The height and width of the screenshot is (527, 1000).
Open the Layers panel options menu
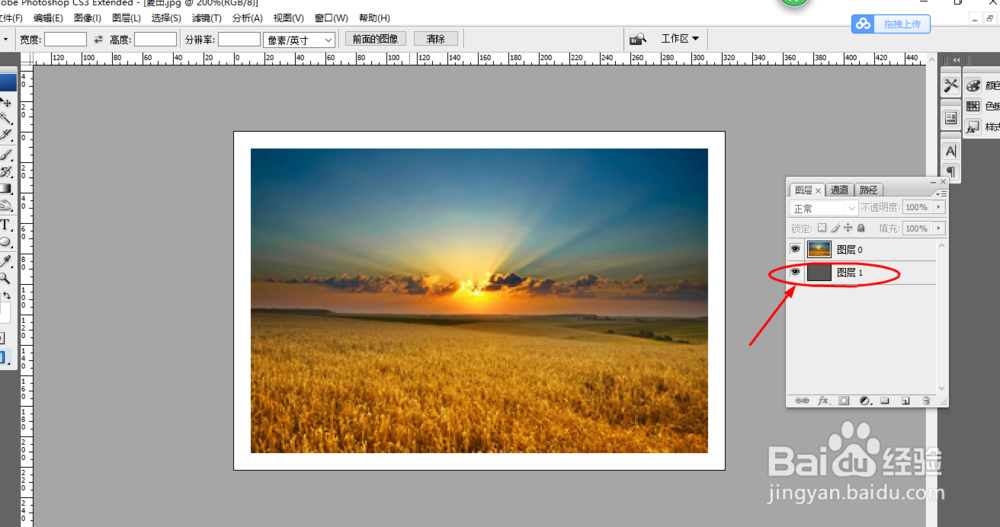(941, 193)
